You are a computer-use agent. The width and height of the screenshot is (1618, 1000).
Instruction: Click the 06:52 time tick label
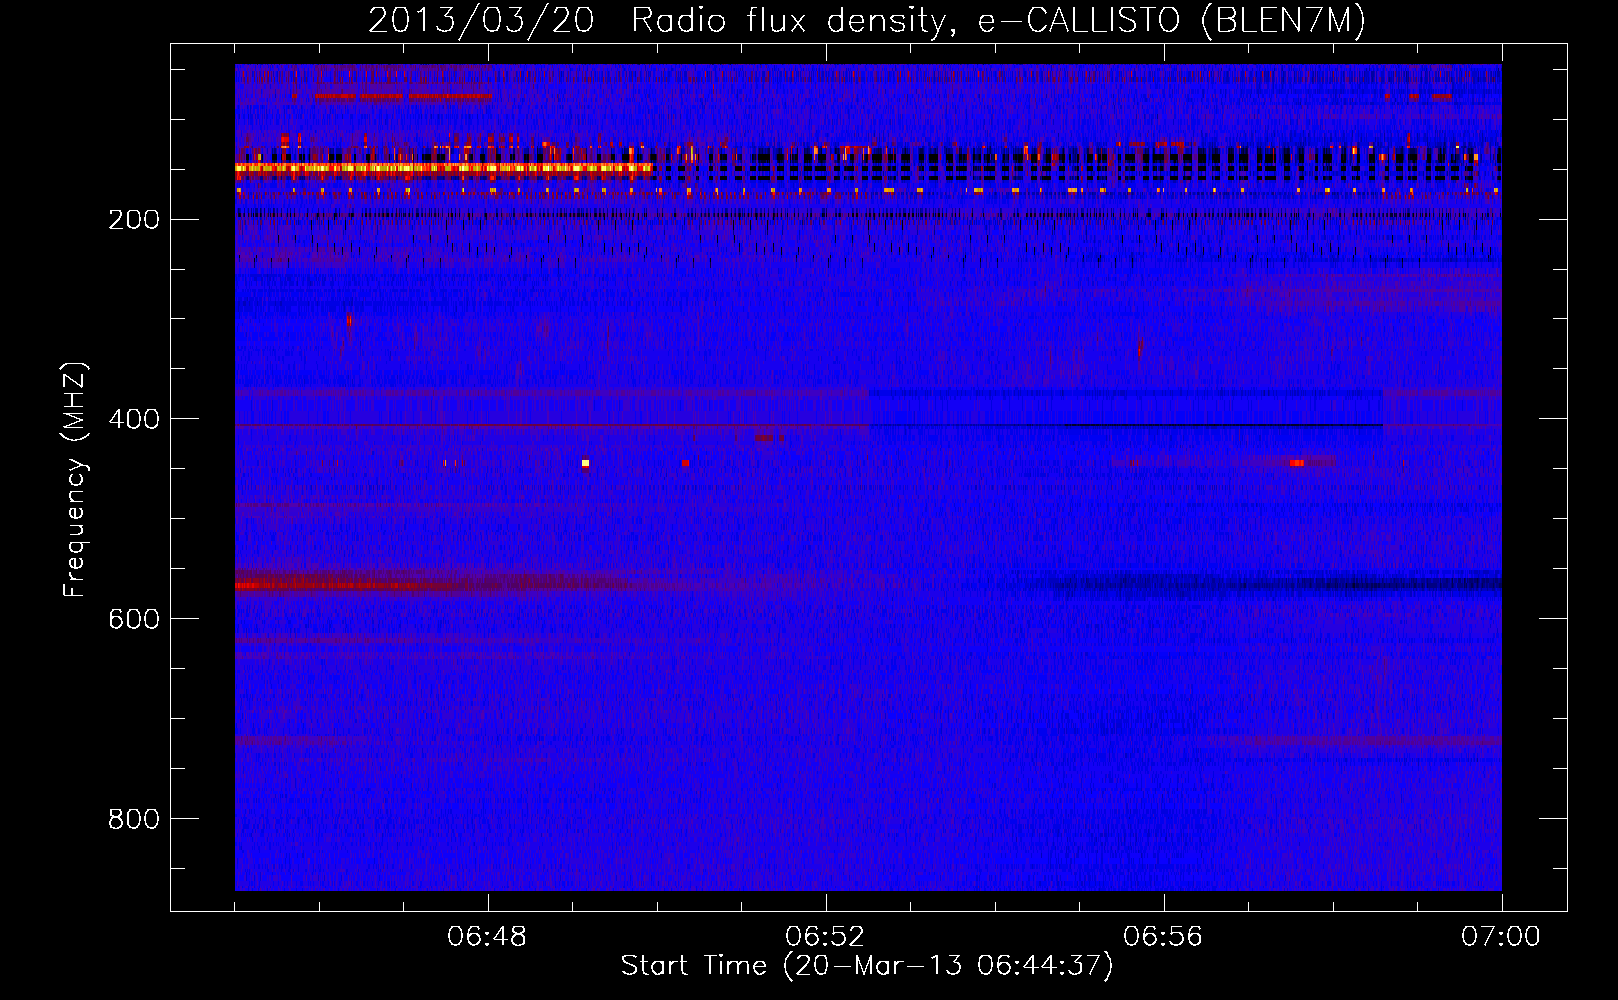[825, 937]
